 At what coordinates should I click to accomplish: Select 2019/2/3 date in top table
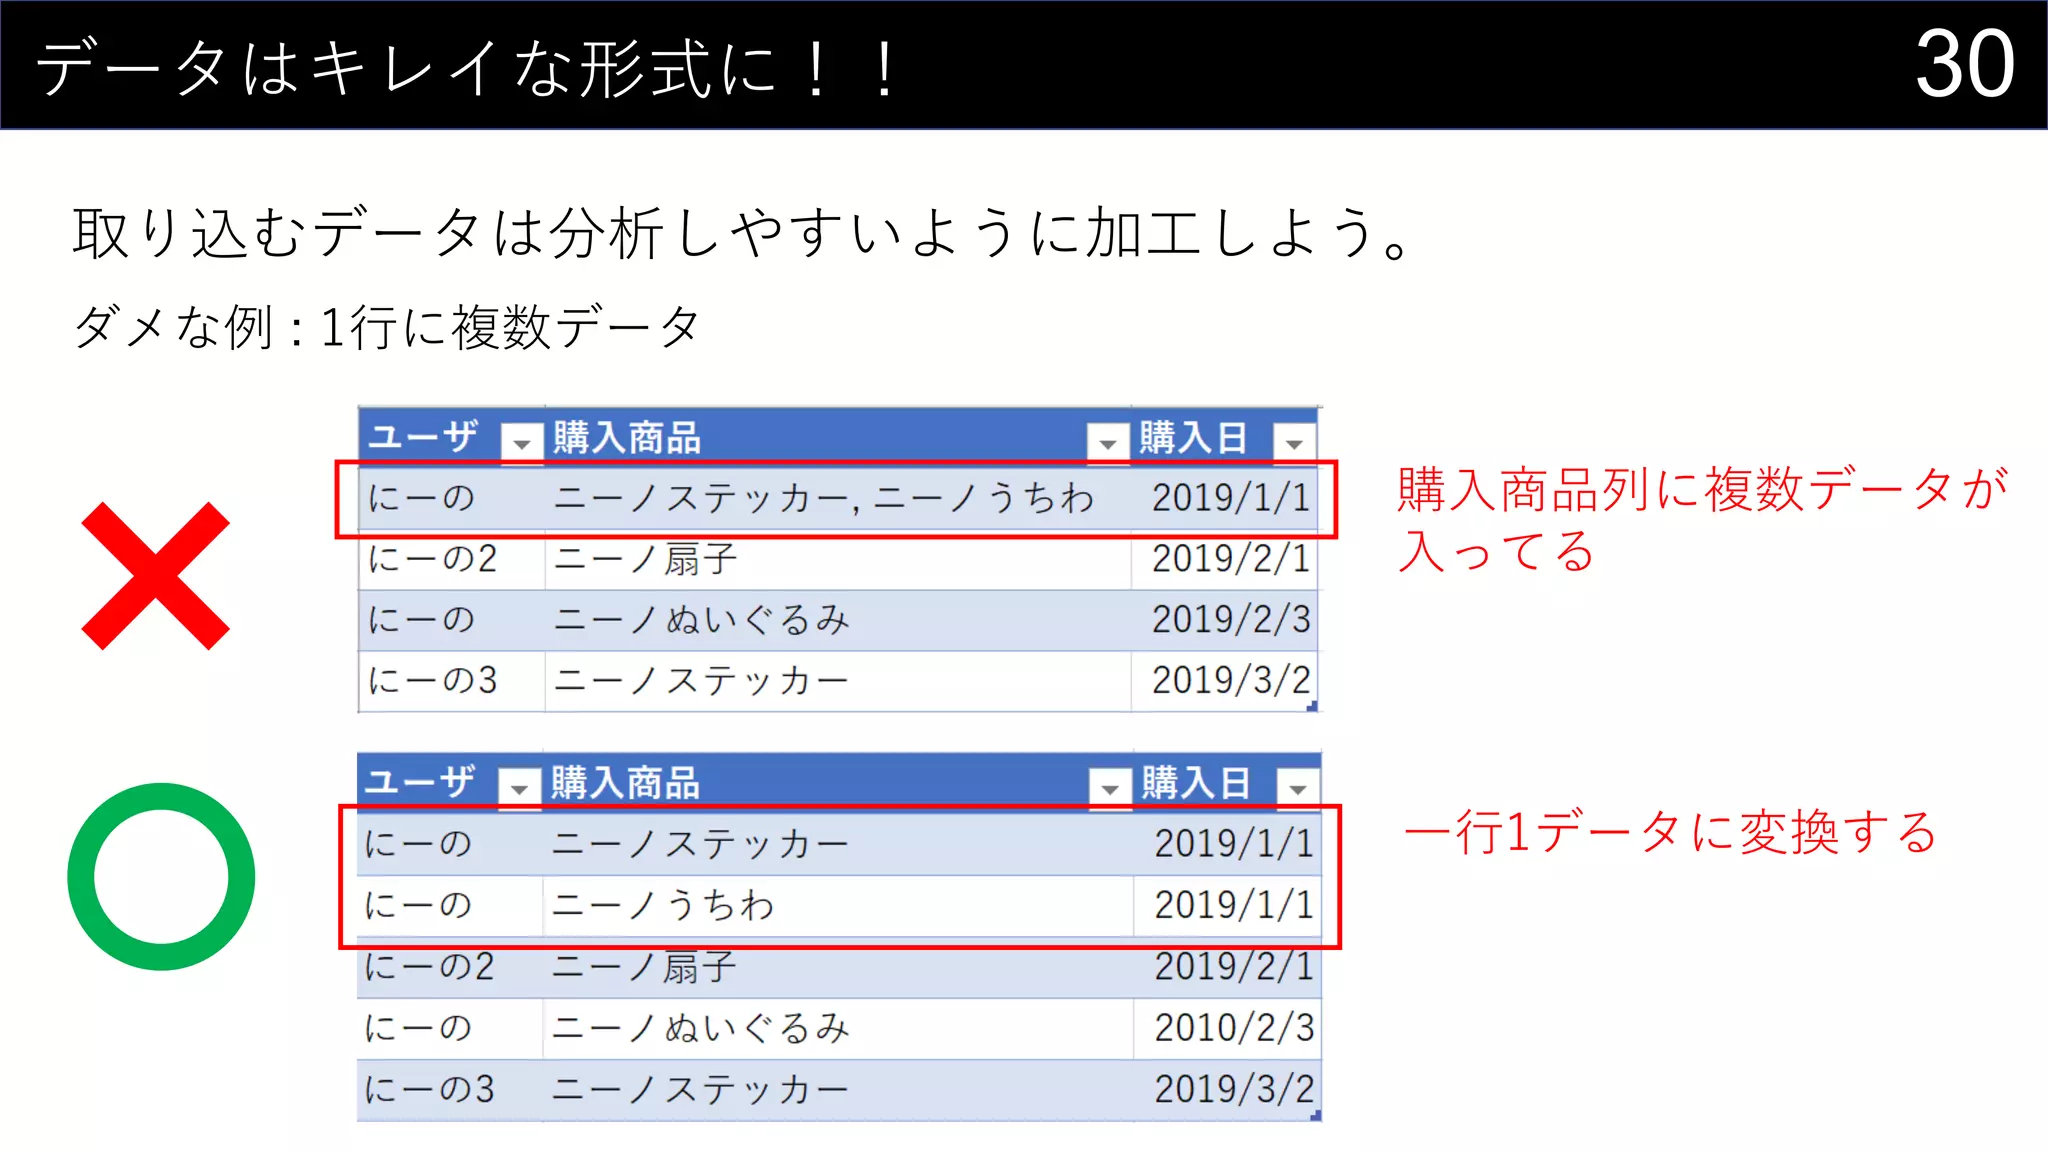point(1230,620)
